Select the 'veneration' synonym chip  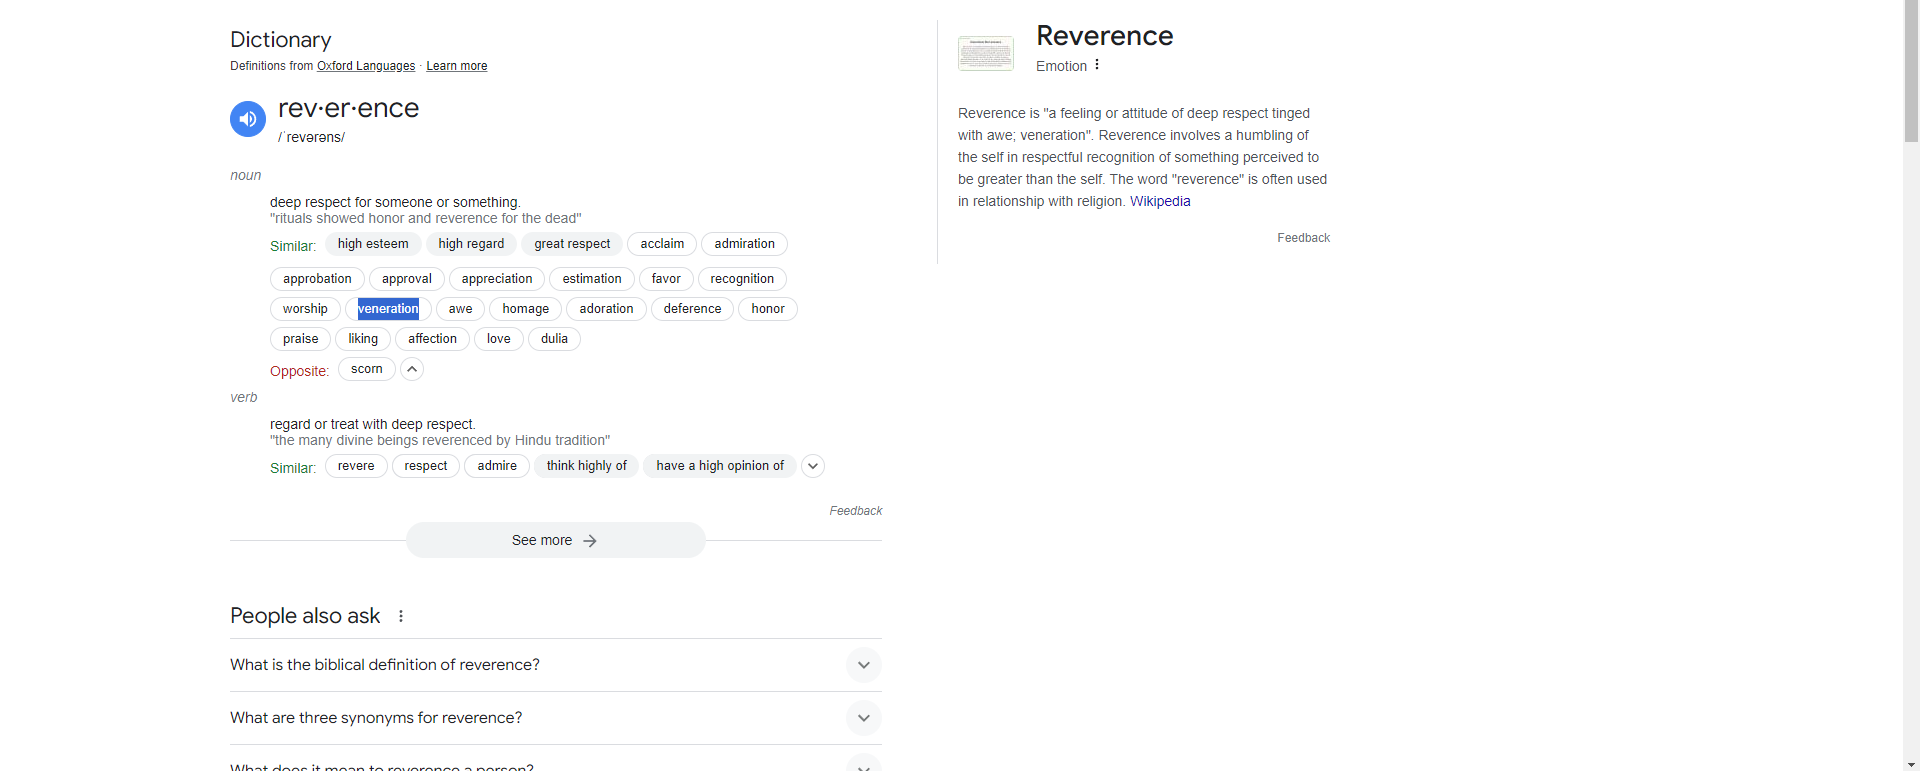[x=389, y=309]
